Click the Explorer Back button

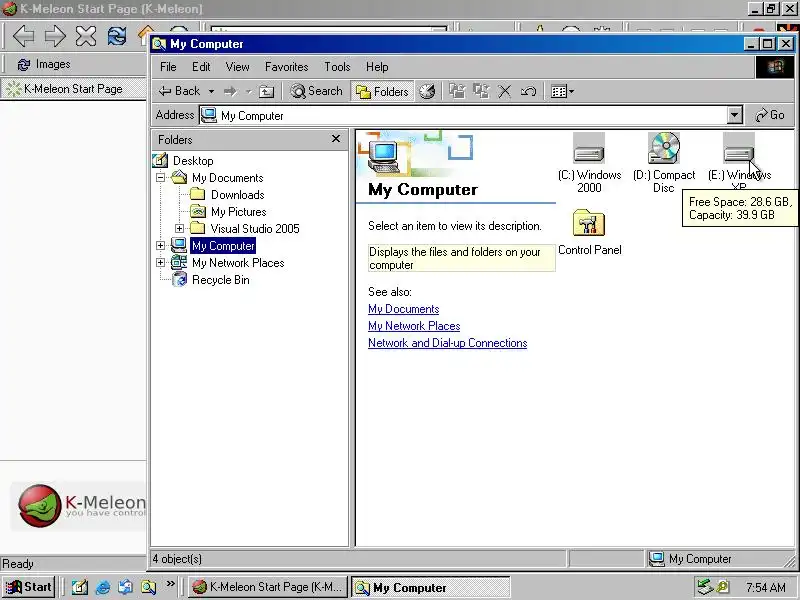click(x=179, y=91)
